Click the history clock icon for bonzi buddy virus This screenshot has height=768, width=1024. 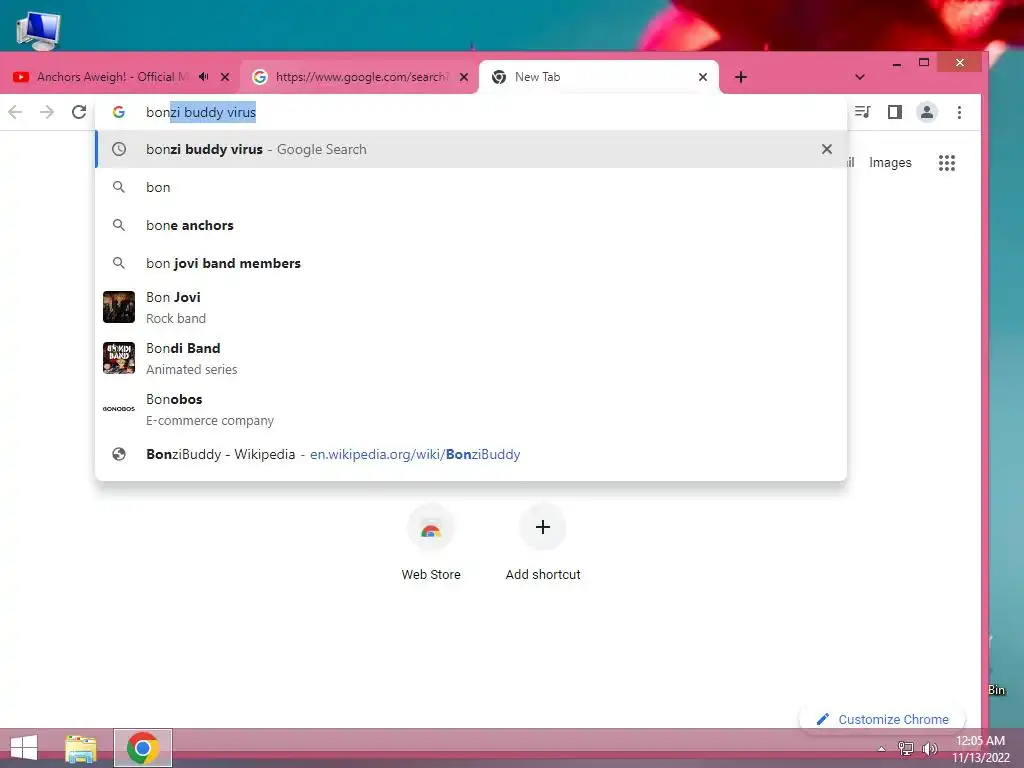click(119, 150)
